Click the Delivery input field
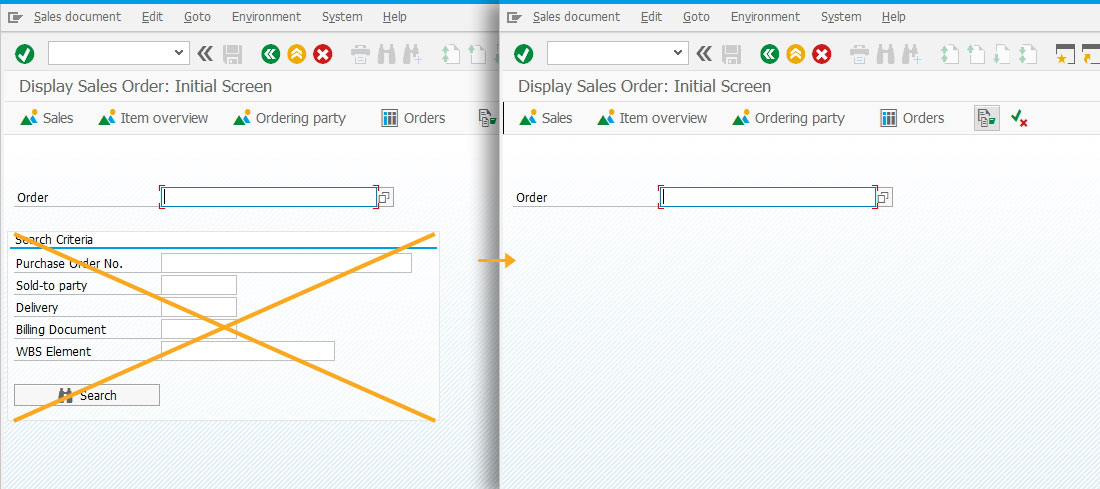 [x=199, y=307]
